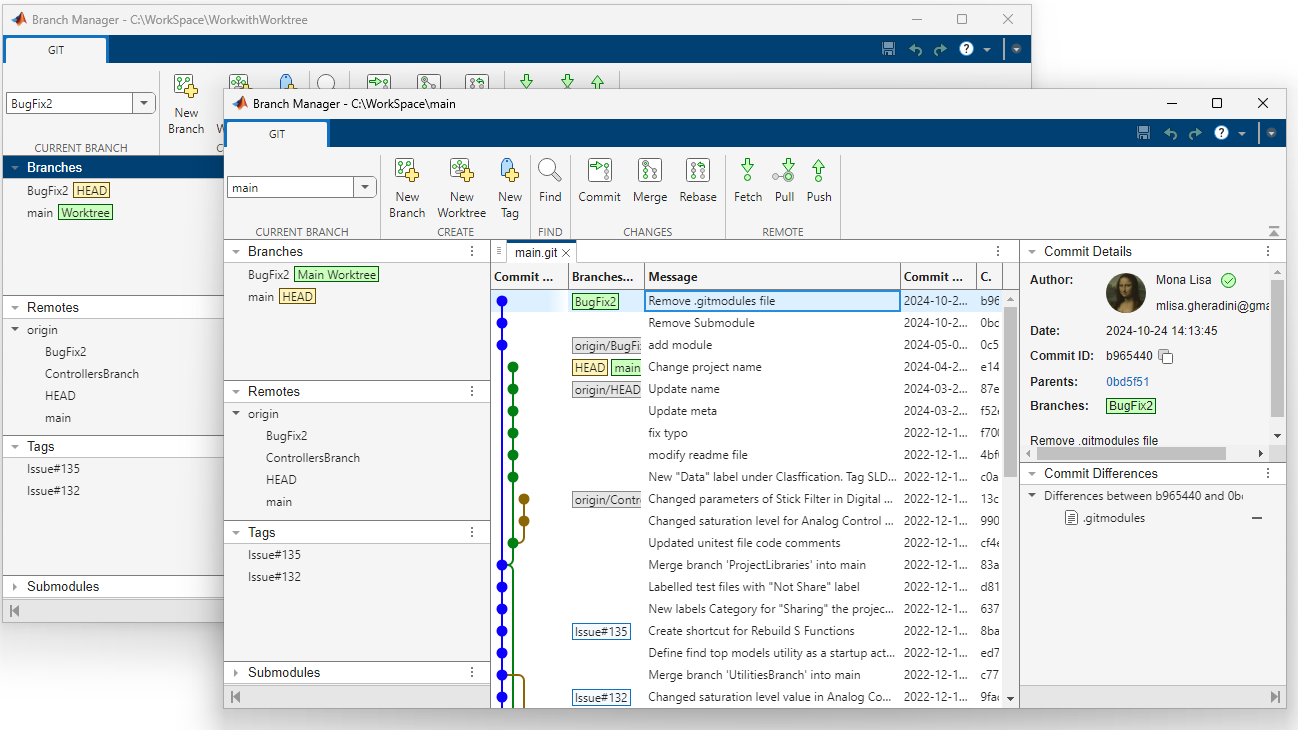Screen dimensions: 1298x730
Task: Click the Commit toolbar button
Action: point(599,180)
